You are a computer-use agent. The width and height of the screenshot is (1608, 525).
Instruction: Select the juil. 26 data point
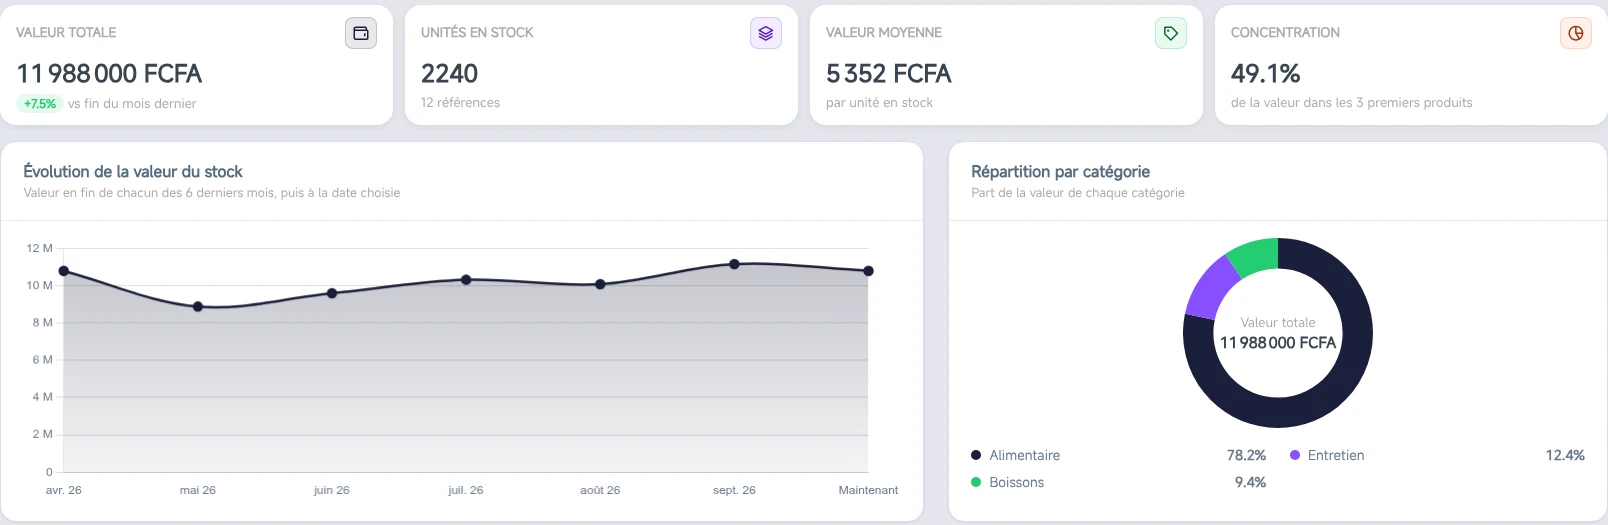(x=466, y=280)
